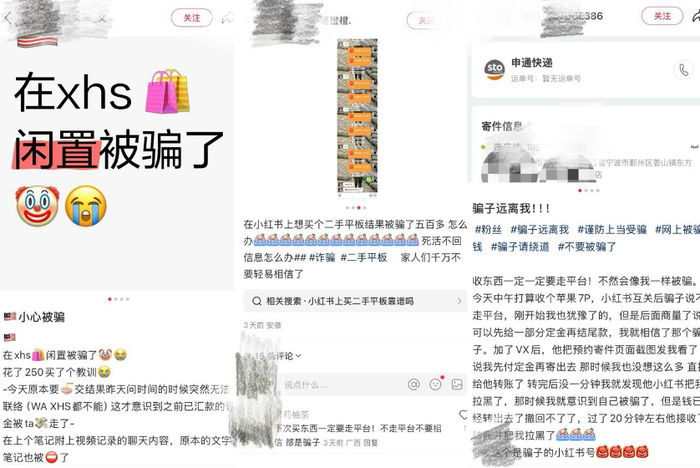This screenshot has height=468, width=700.
Task: Open the mention @ icon in comment box
Action: pos(414,384)
